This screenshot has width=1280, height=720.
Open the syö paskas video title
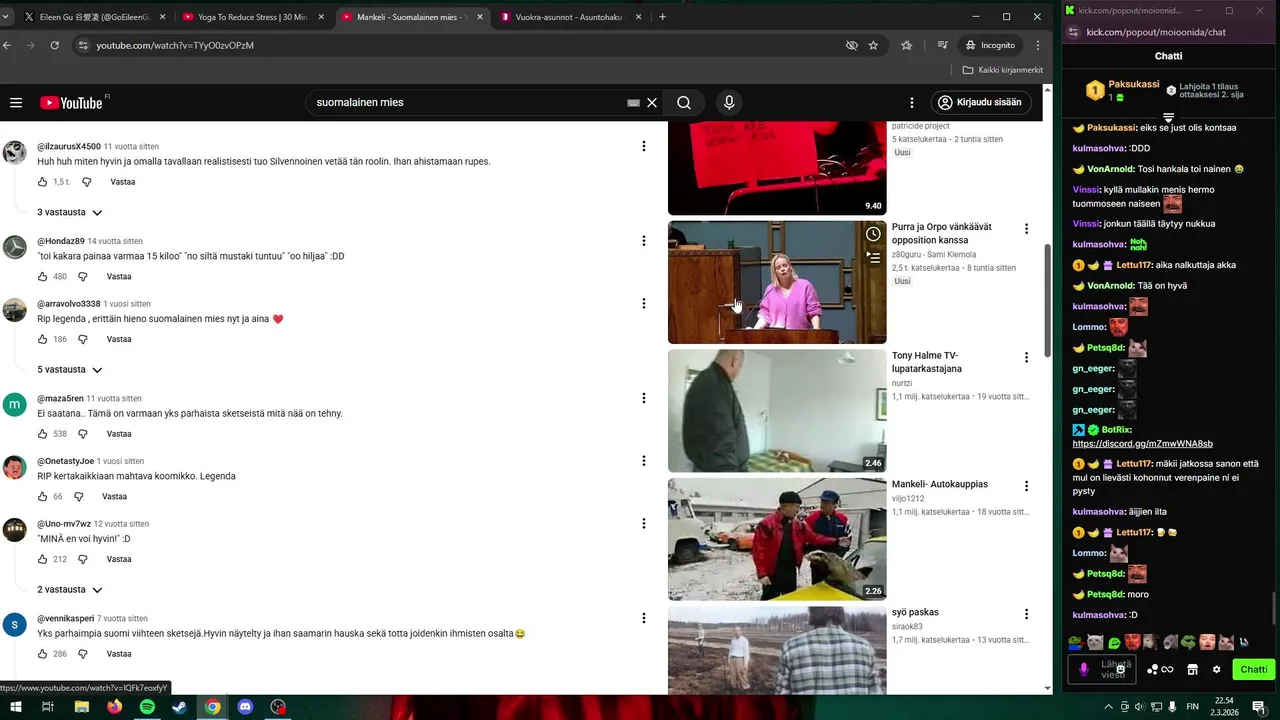click(915, 612)
